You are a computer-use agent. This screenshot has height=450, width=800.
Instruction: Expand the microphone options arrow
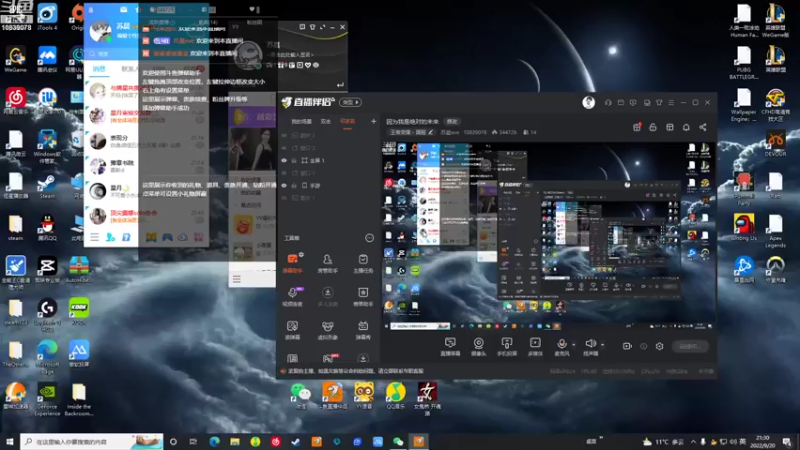pyautogui.click(x=574, y=344)
